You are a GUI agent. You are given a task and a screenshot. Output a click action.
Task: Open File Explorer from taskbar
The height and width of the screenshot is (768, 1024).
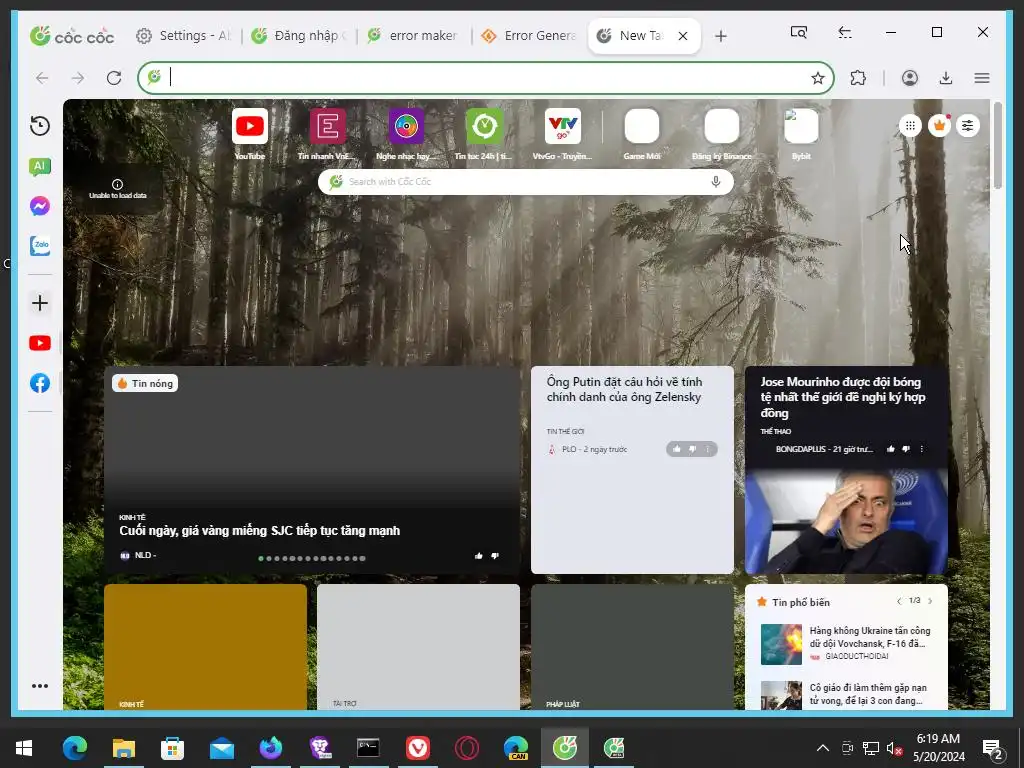coord(123,748)
